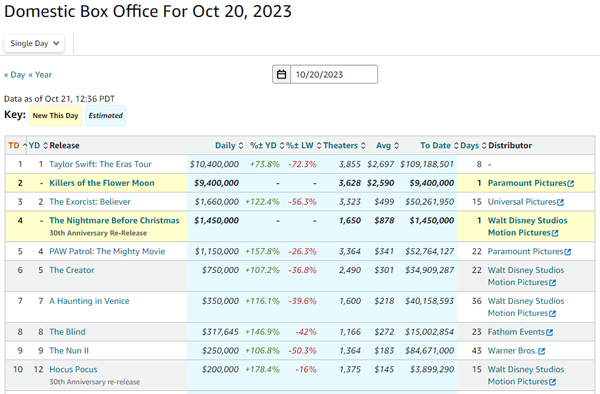The image size is (600, 394).
Task: Go to the previous Day link
Action: pos(15,75)
